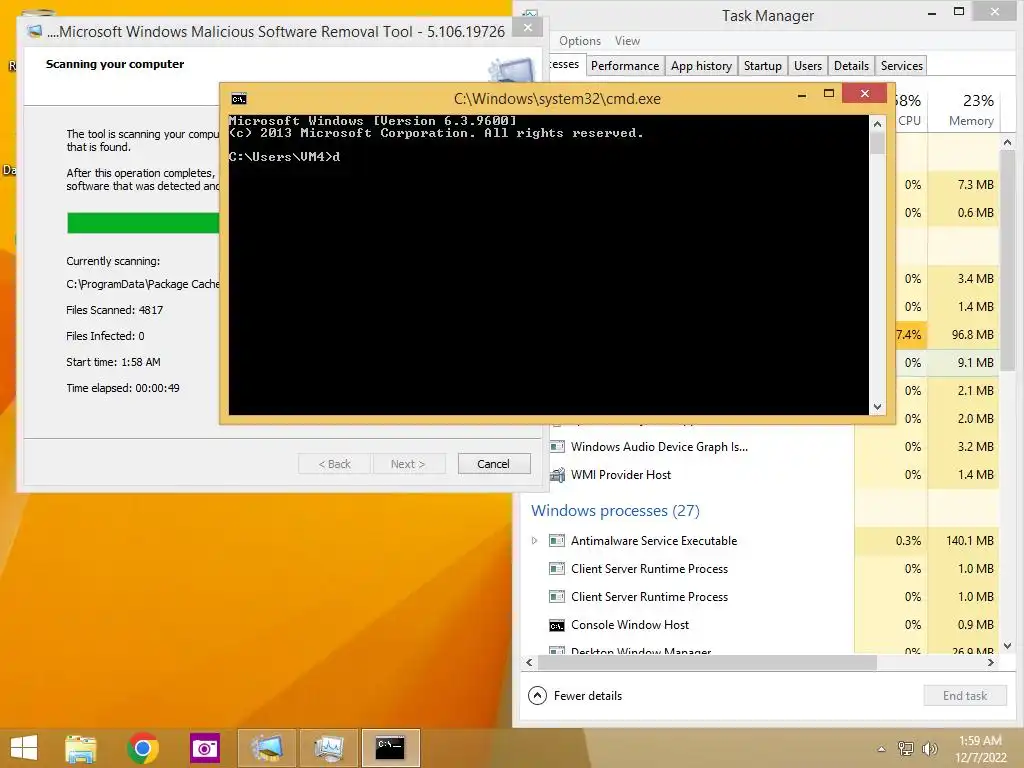Screen dimensions: 1024x768
Task: Click the WMI Provider Host icon
Action: coord(557,475)
